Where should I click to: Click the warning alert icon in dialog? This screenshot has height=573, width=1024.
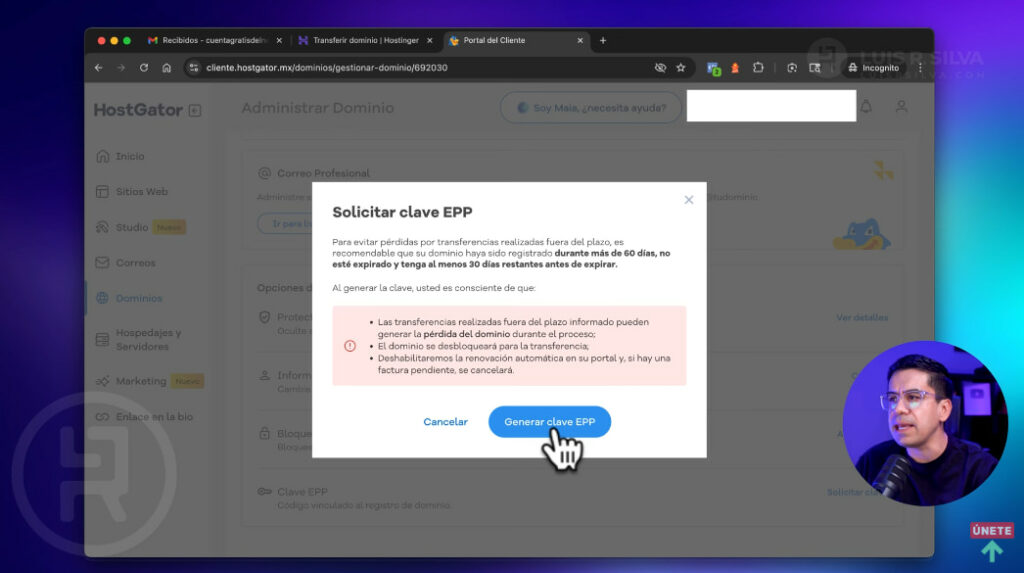350,346
